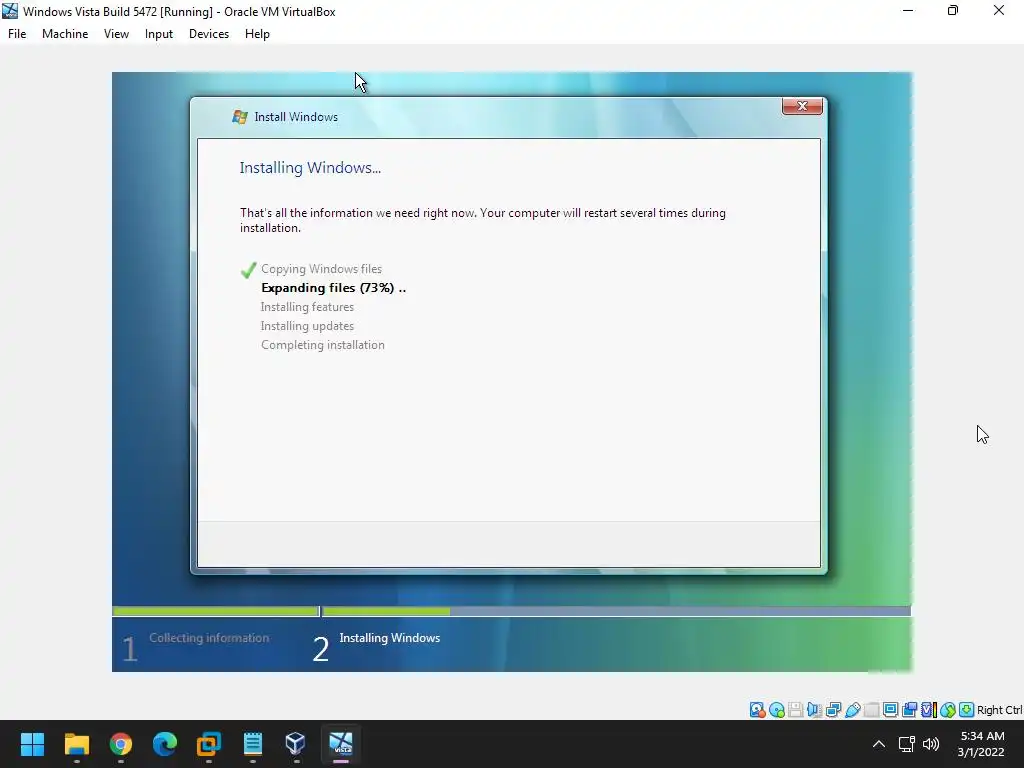Open the File menu
Viewport: 1024px width, 768px height.
tap(17, 34)
